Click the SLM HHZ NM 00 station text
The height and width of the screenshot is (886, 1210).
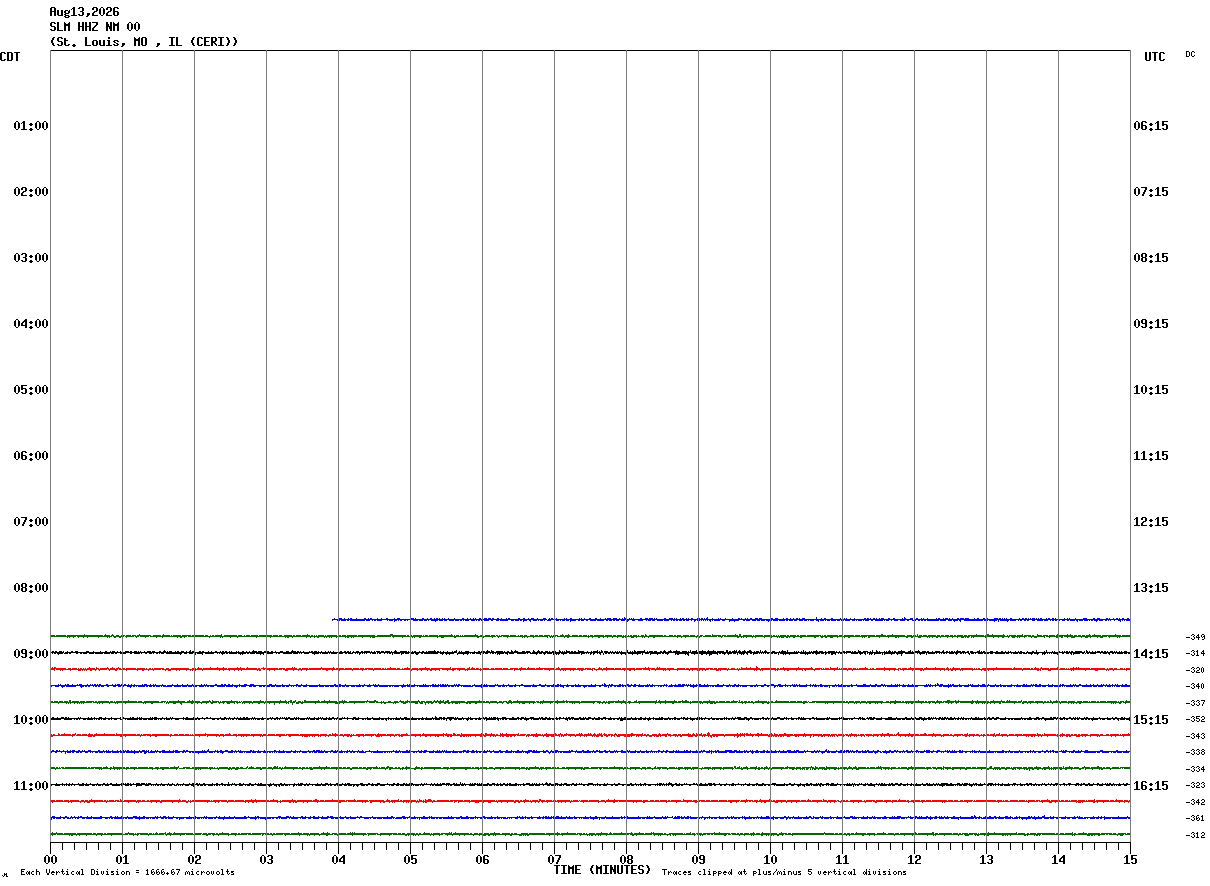tap(95, 27)
